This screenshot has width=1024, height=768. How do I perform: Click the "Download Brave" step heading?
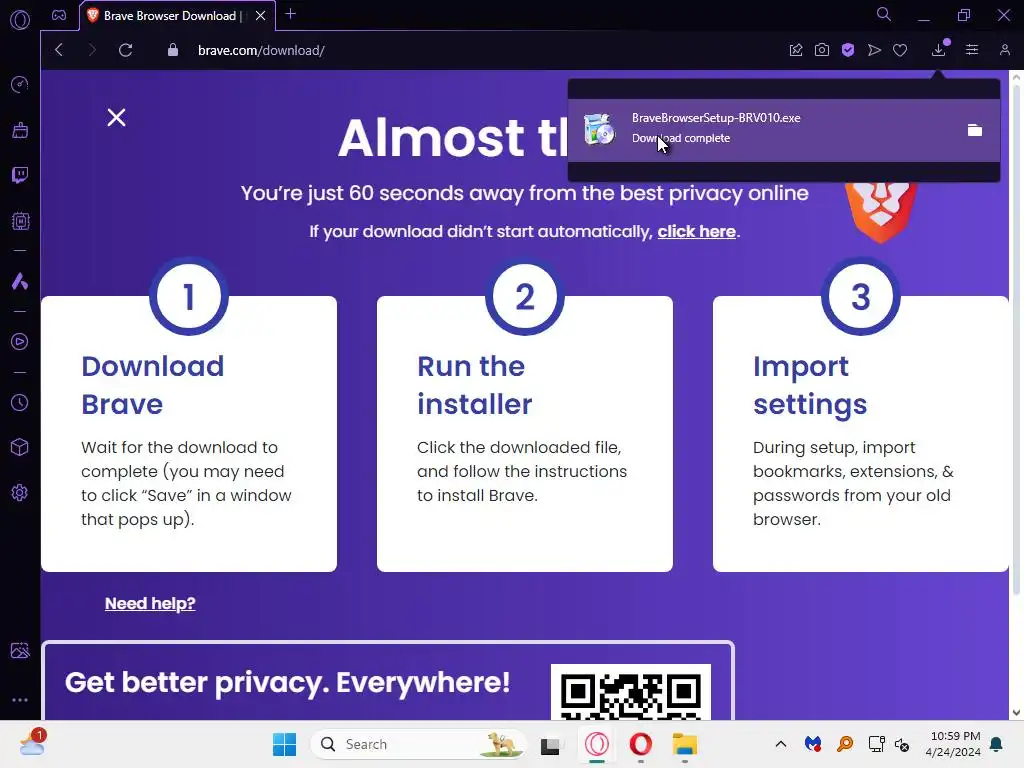tap(153, 385)
